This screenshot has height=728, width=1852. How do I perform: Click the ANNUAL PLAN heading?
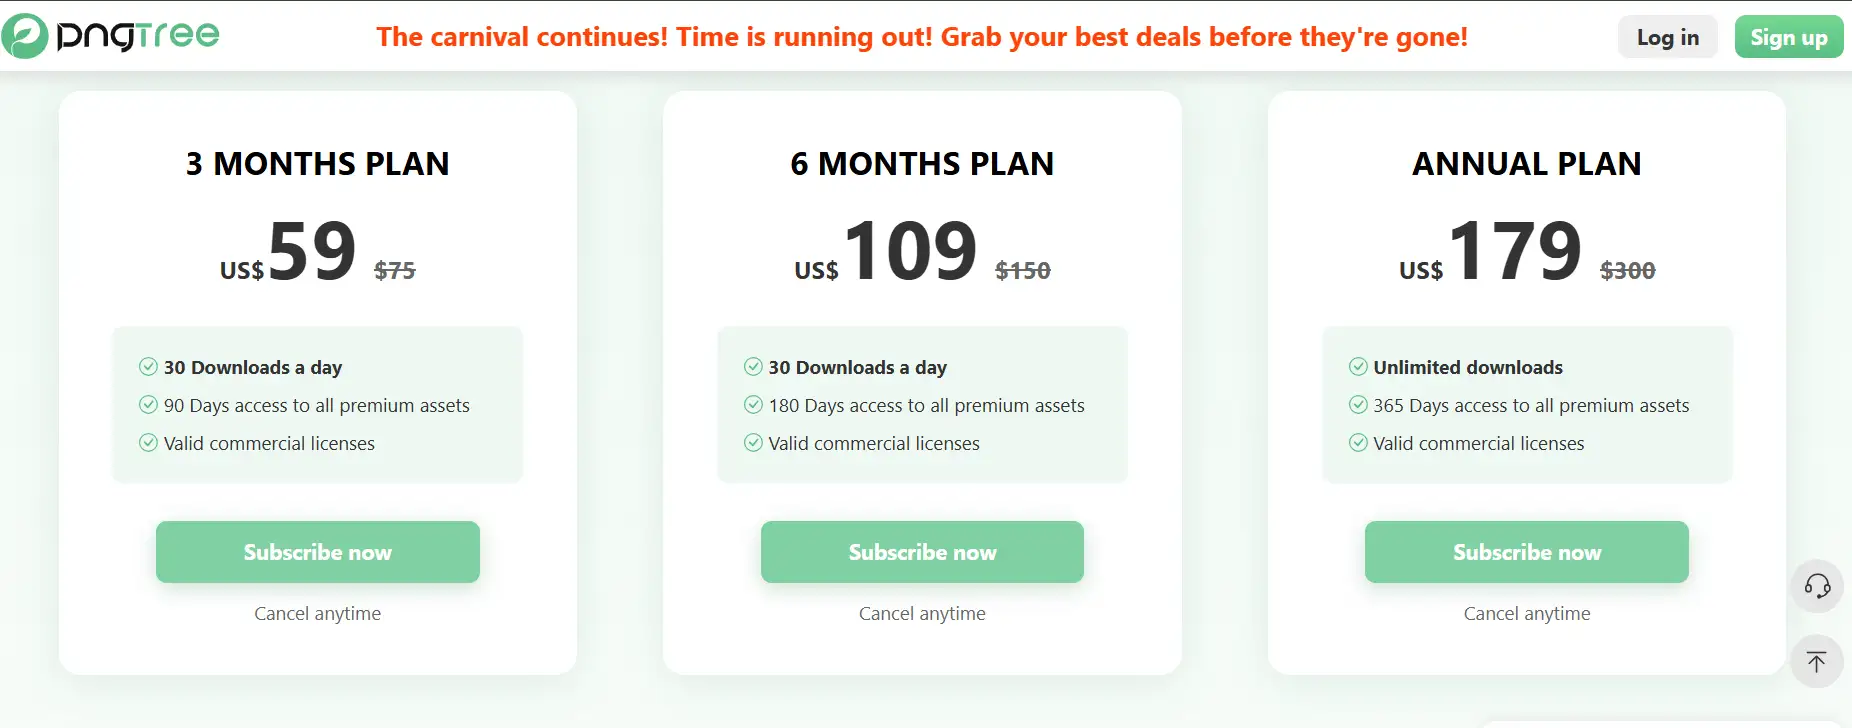[1526, 164]
